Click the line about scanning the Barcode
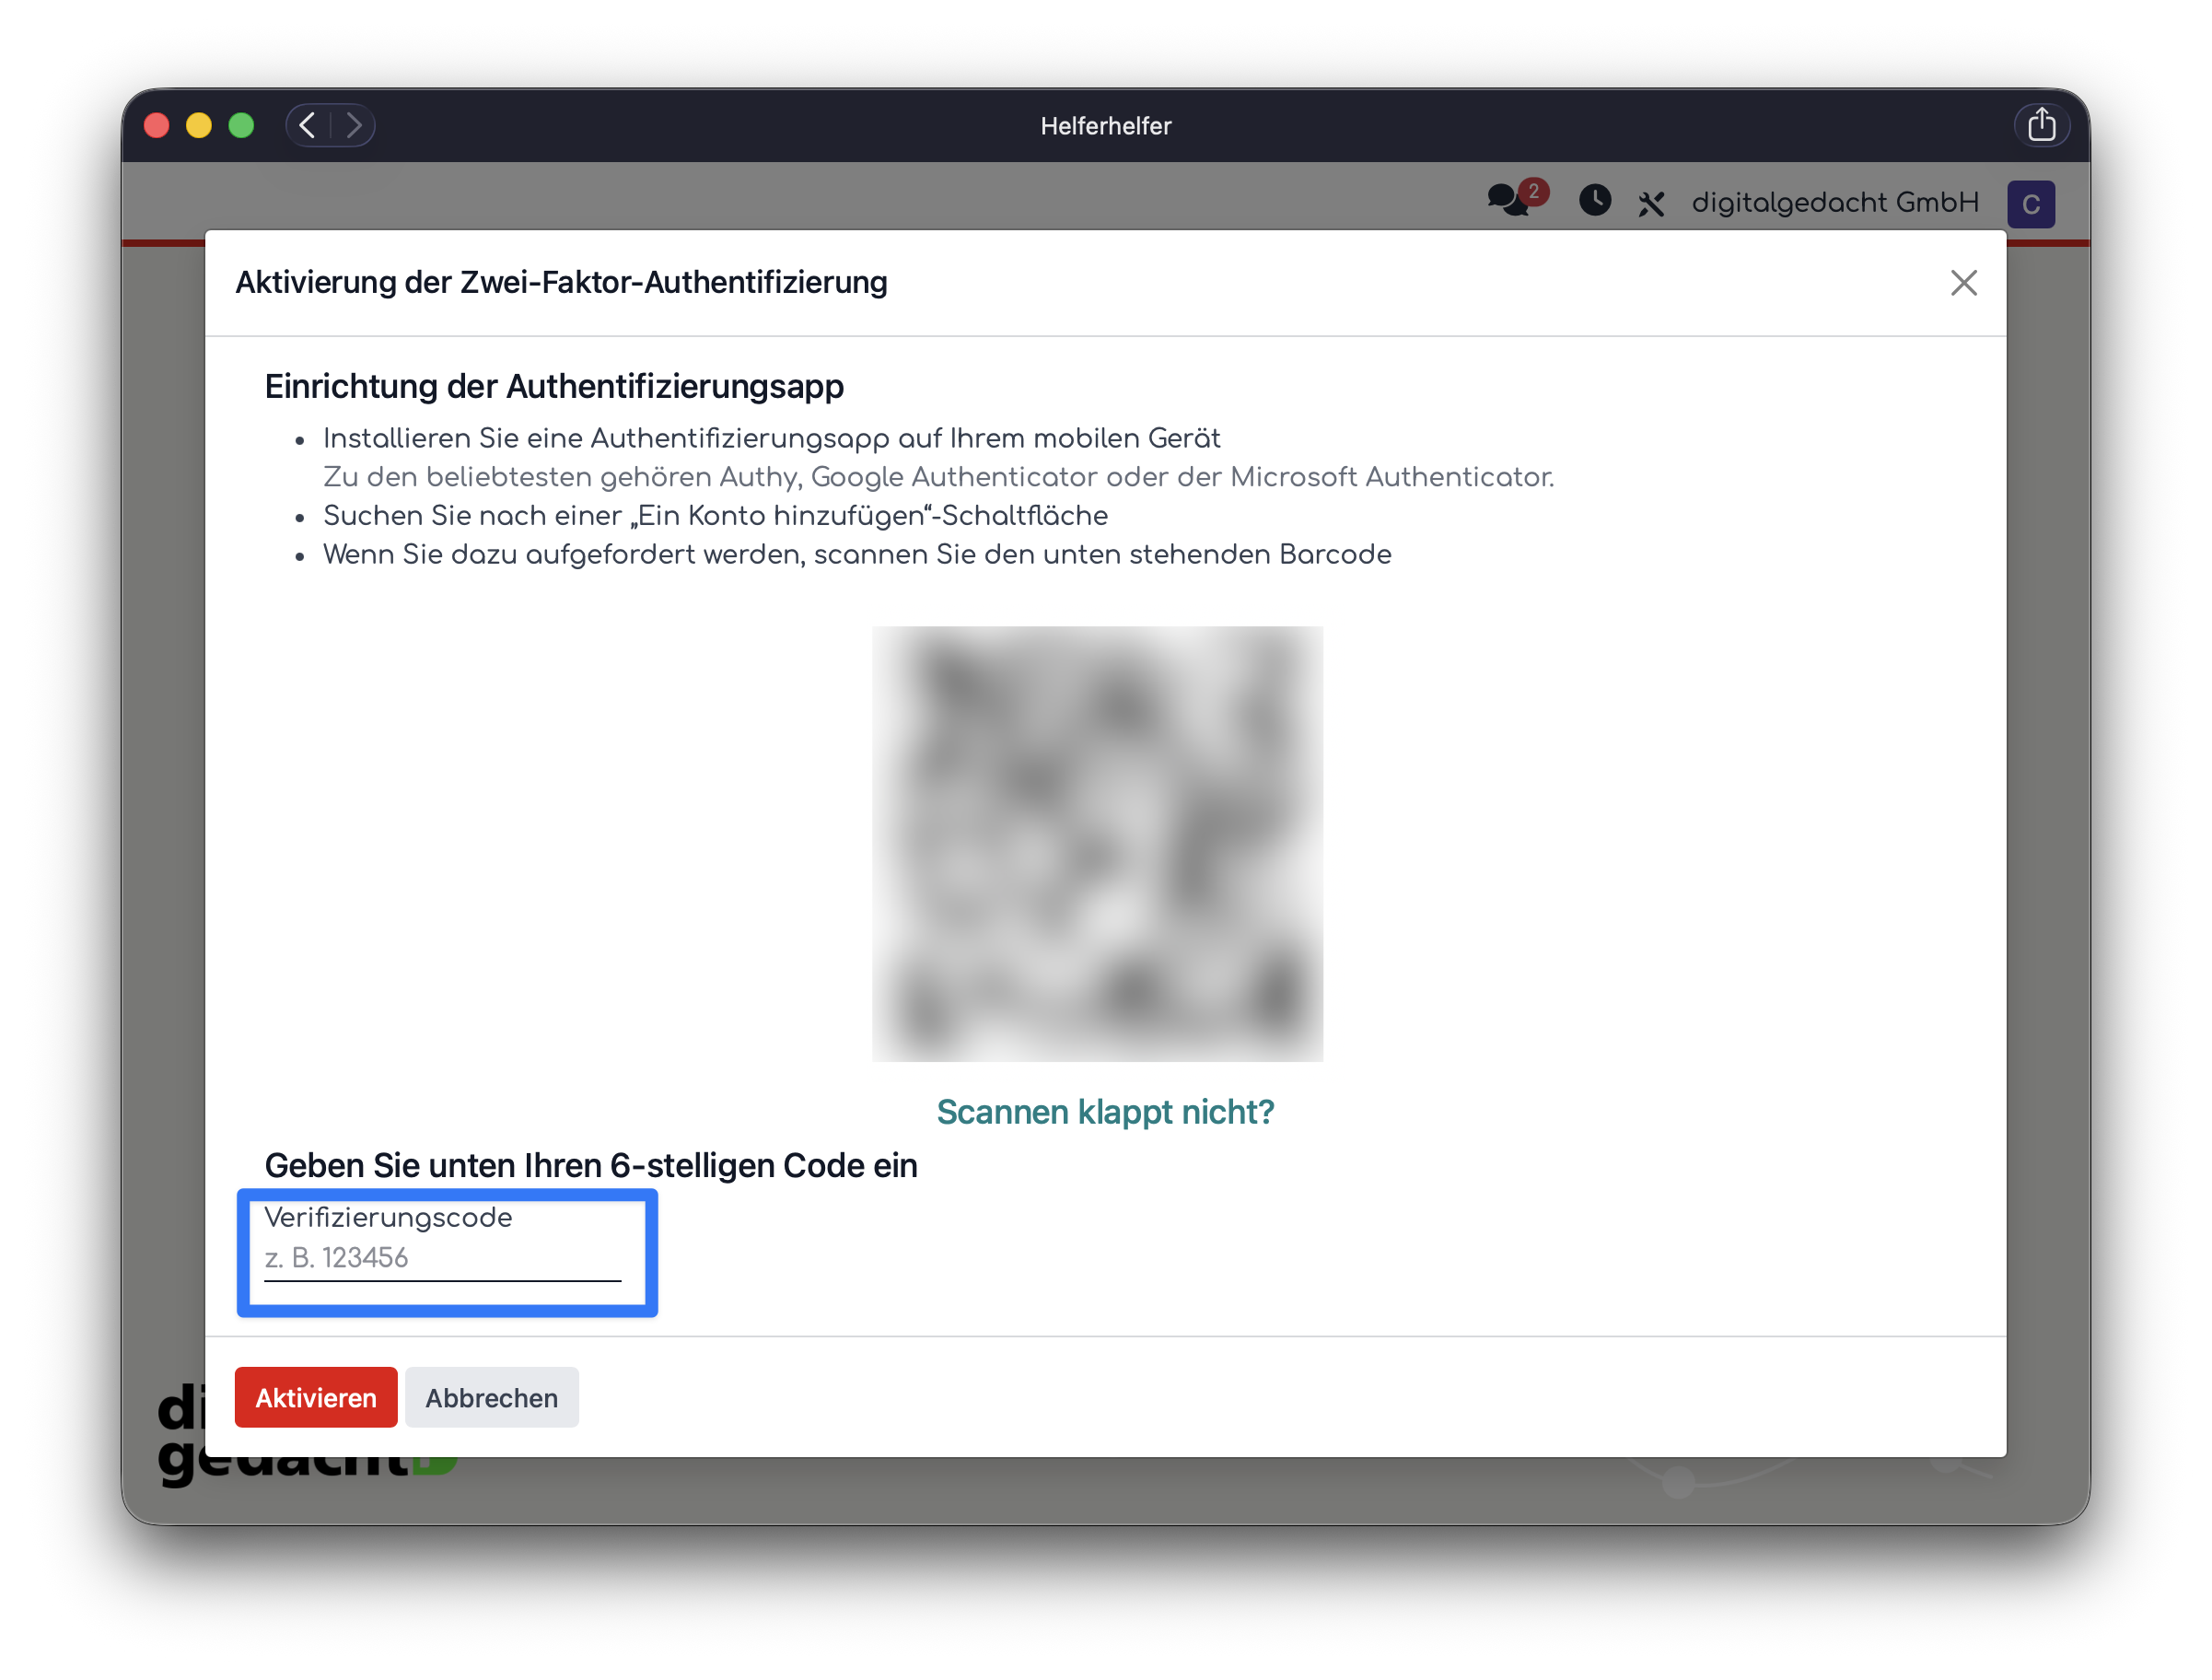This screenshot has width=2212, height=1680. click(x=857, y=555)
